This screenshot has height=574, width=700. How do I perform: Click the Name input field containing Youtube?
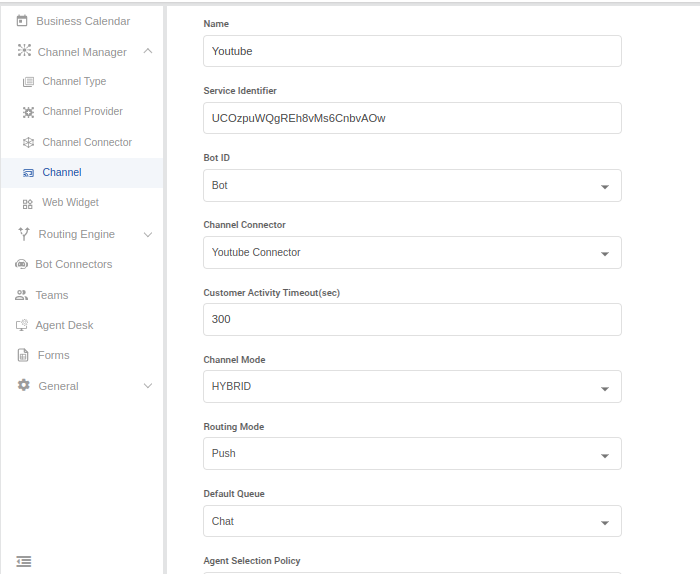click(x=411, y=51)
